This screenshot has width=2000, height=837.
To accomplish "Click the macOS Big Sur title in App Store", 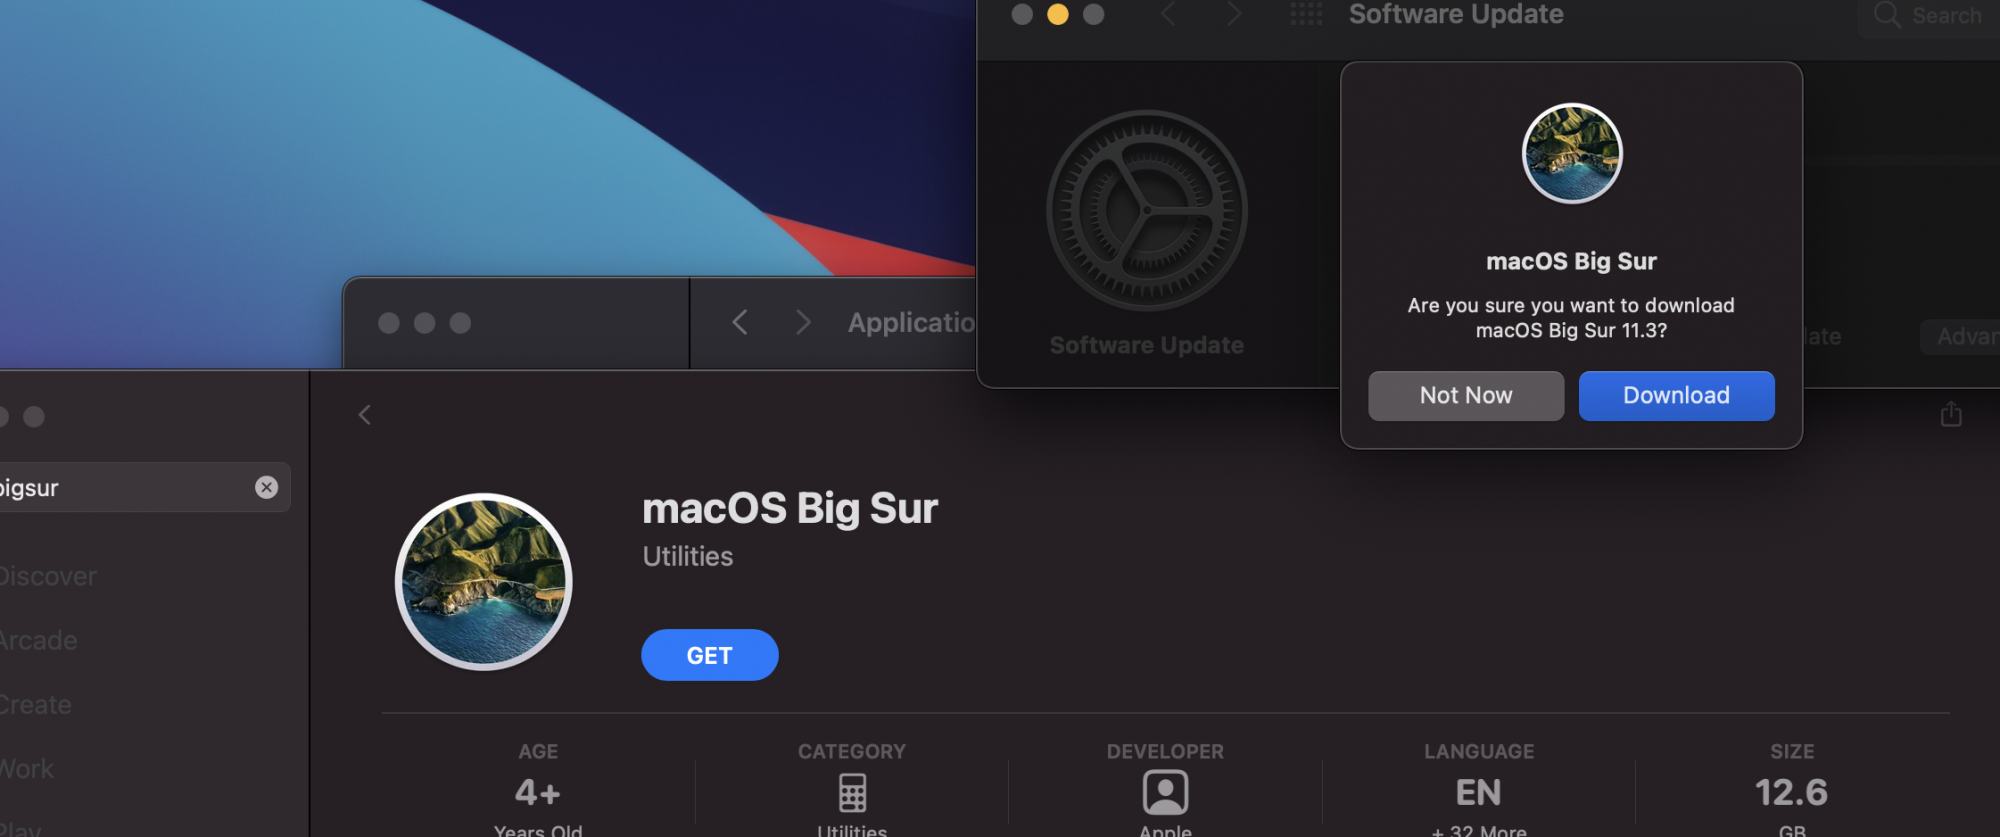I will click(790, 508).
